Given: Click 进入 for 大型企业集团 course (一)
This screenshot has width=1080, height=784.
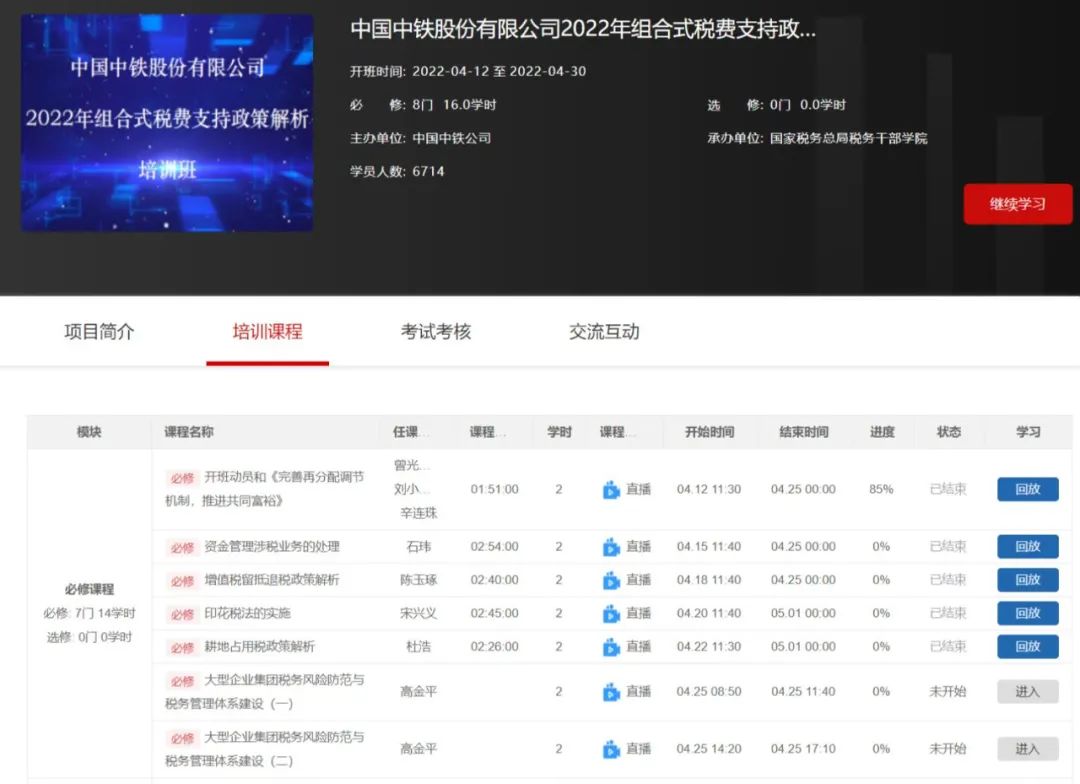Looking at the screenshot, I should point(1027,691).
